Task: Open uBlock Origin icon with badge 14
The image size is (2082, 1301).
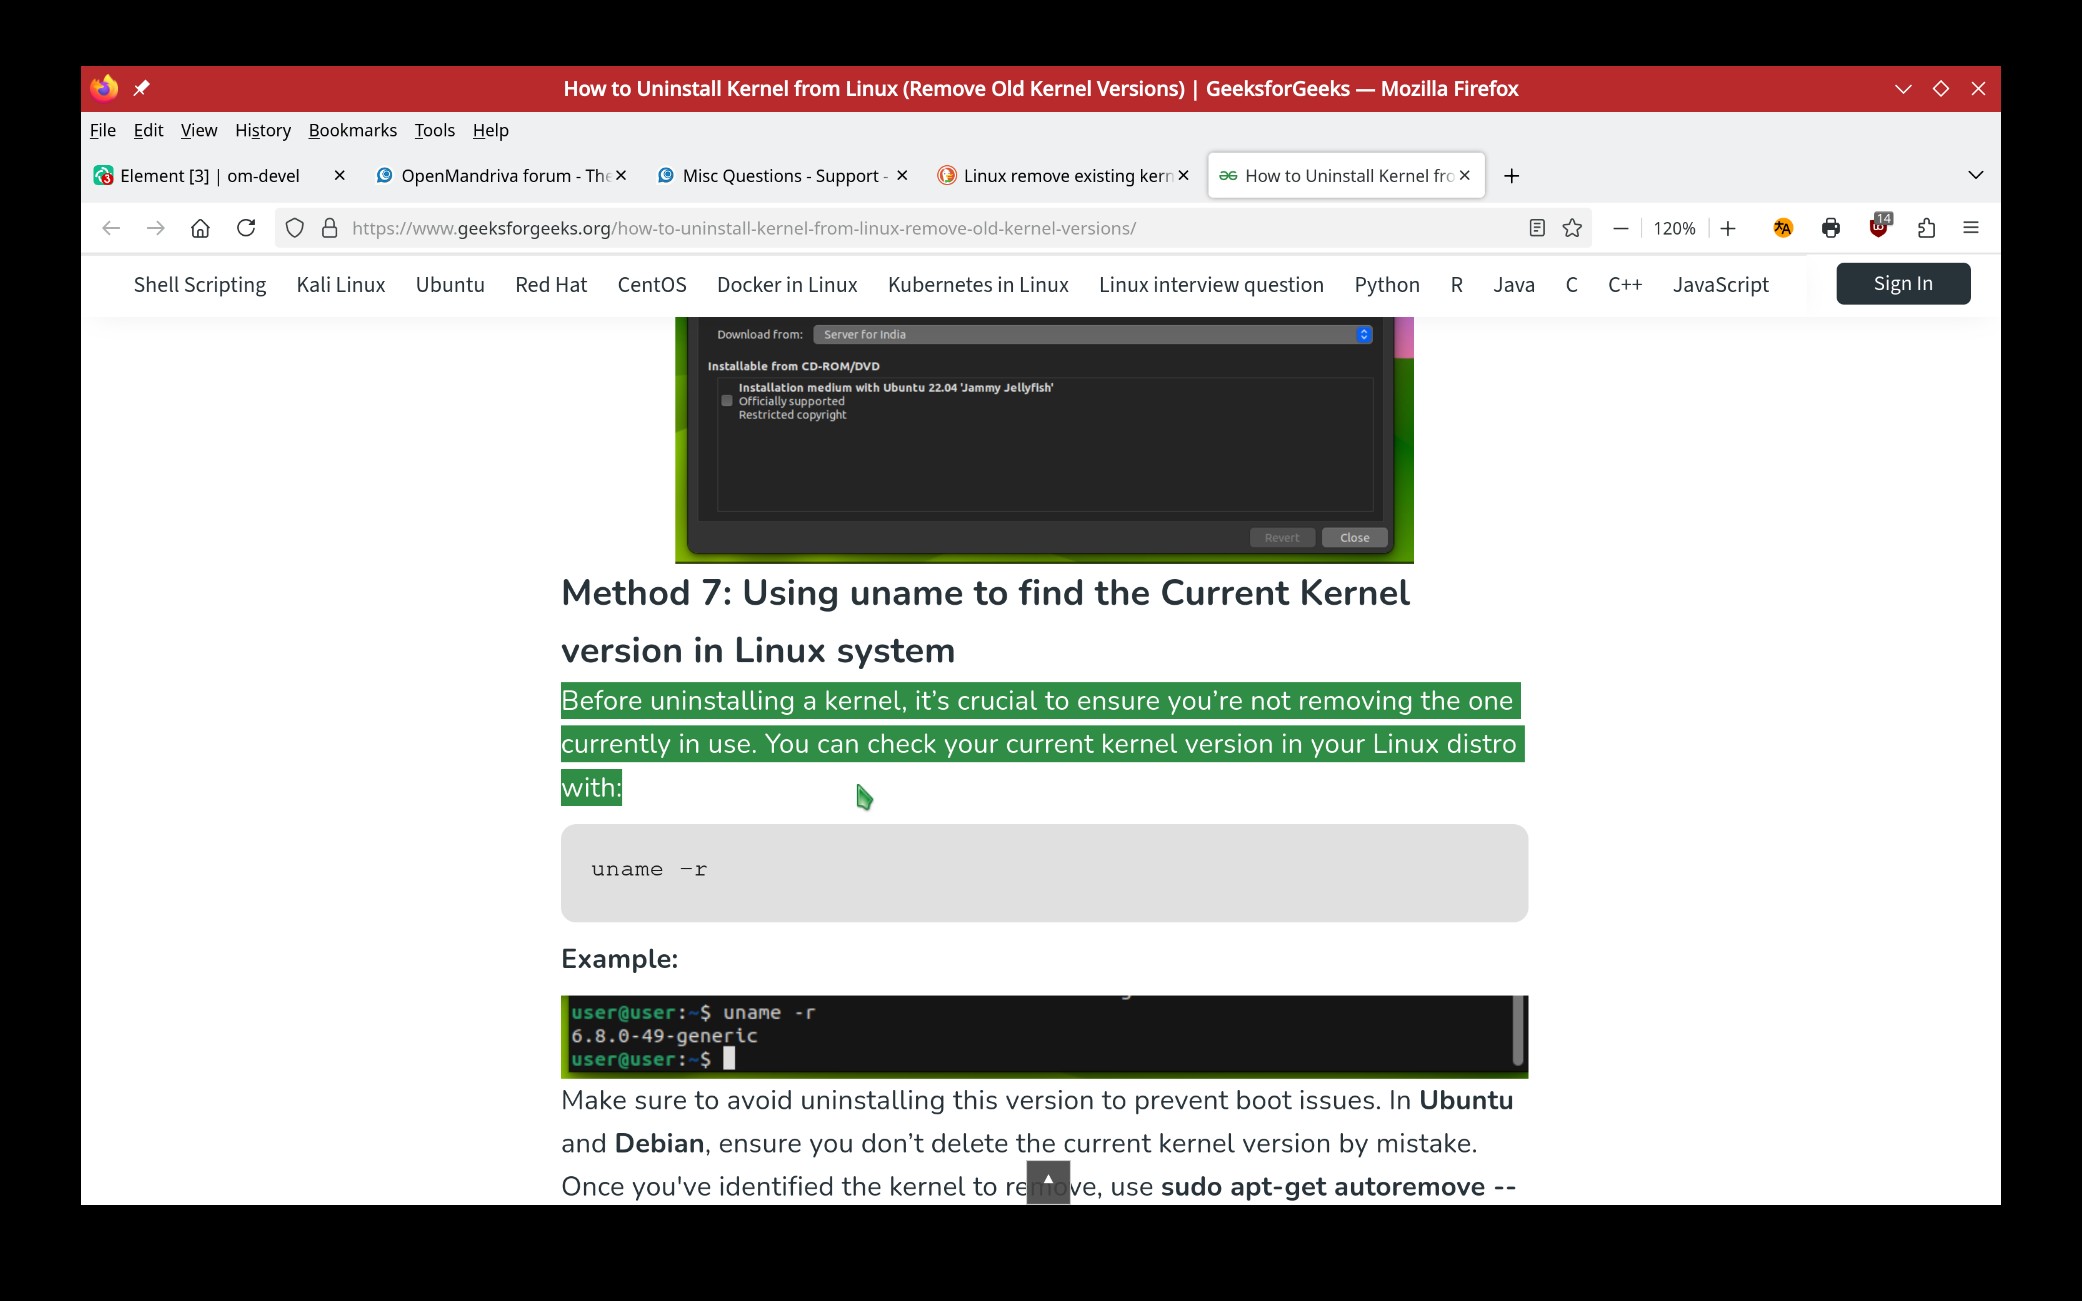Action: point(1879,228)
